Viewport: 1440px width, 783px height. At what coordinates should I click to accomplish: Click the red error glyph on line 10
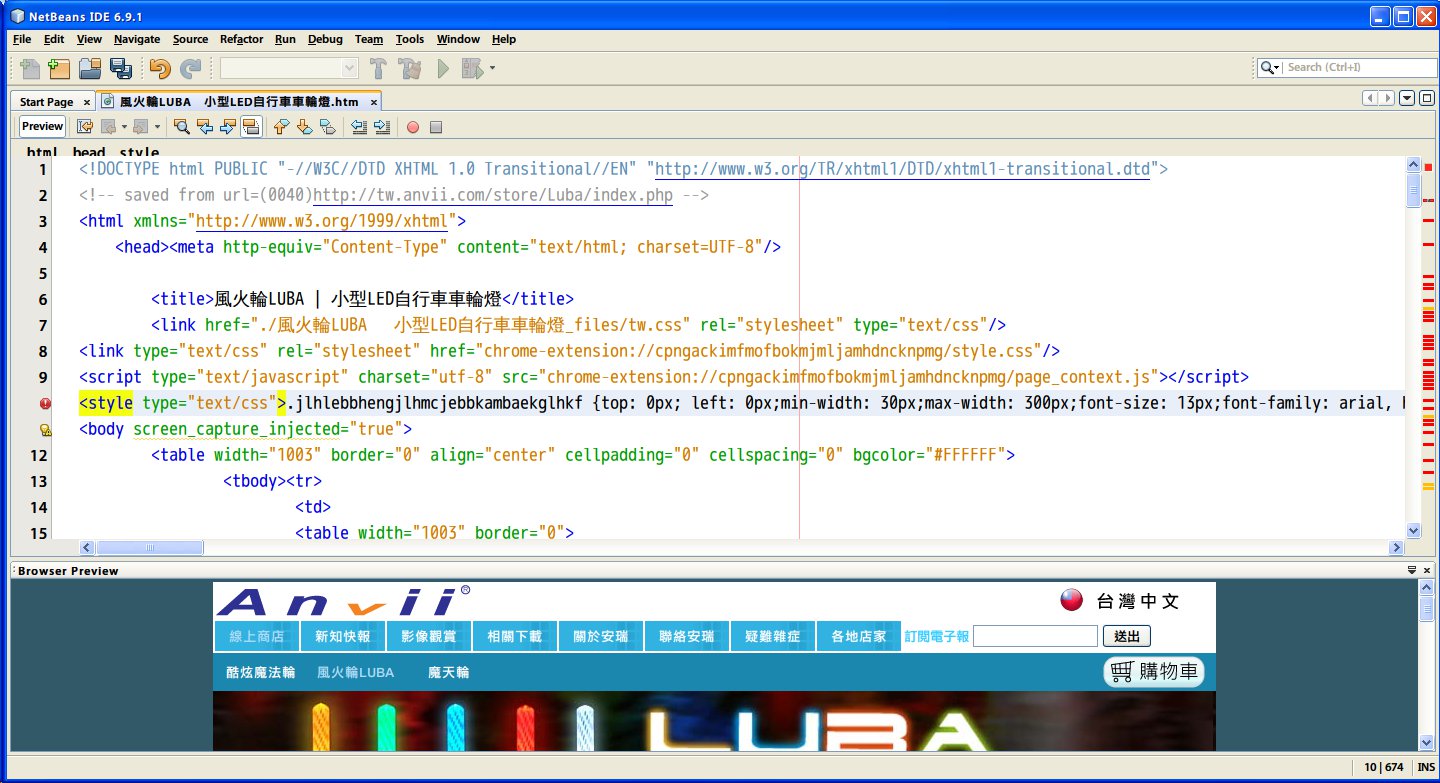(x=45, y=403)
